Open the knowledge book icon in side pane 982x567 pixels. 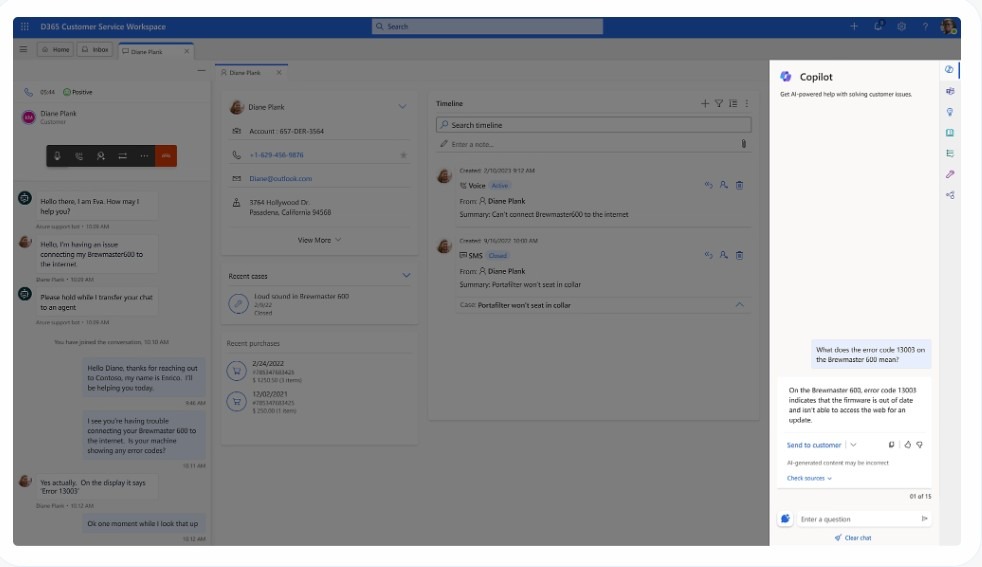tap(950, 133)
